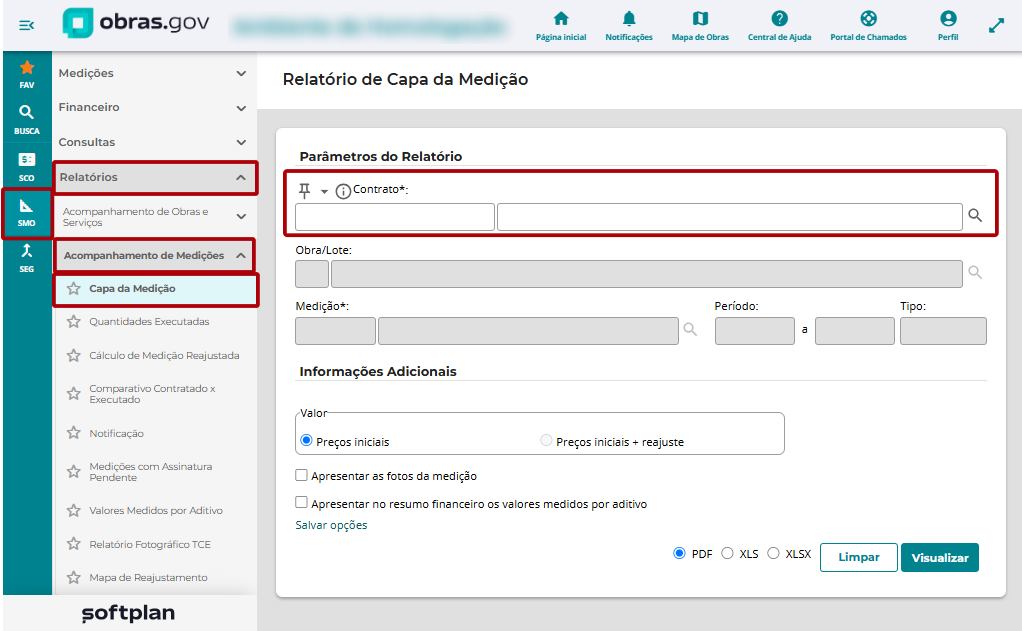This screenshot has height=631, width=1022.
Task: Favorite Medições com Assinatura Pendente star
Action: click(74, 471)
